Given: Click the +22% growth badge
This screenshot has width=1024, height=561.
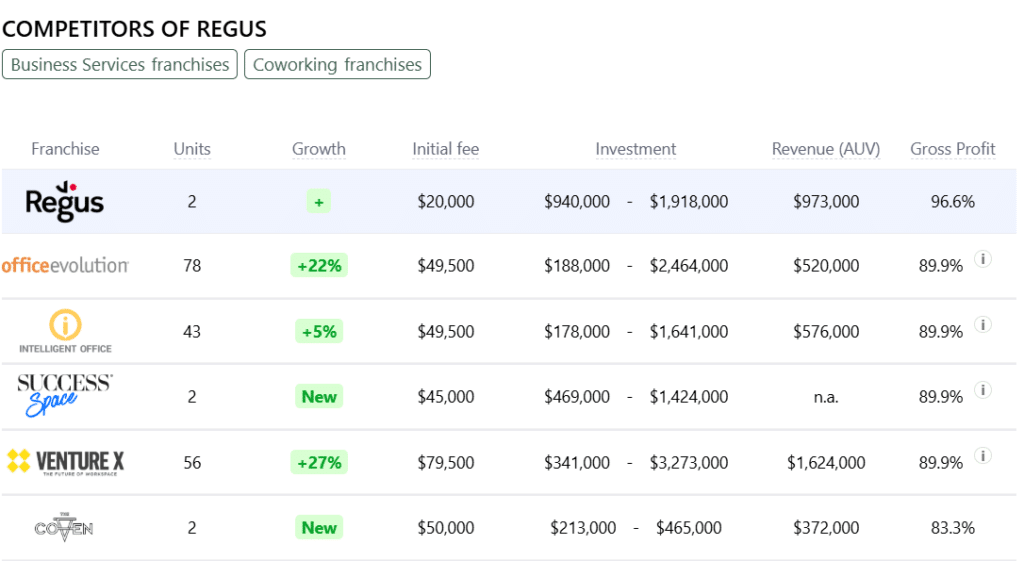Looking at the screenshot, I should (x=319, y=266).
